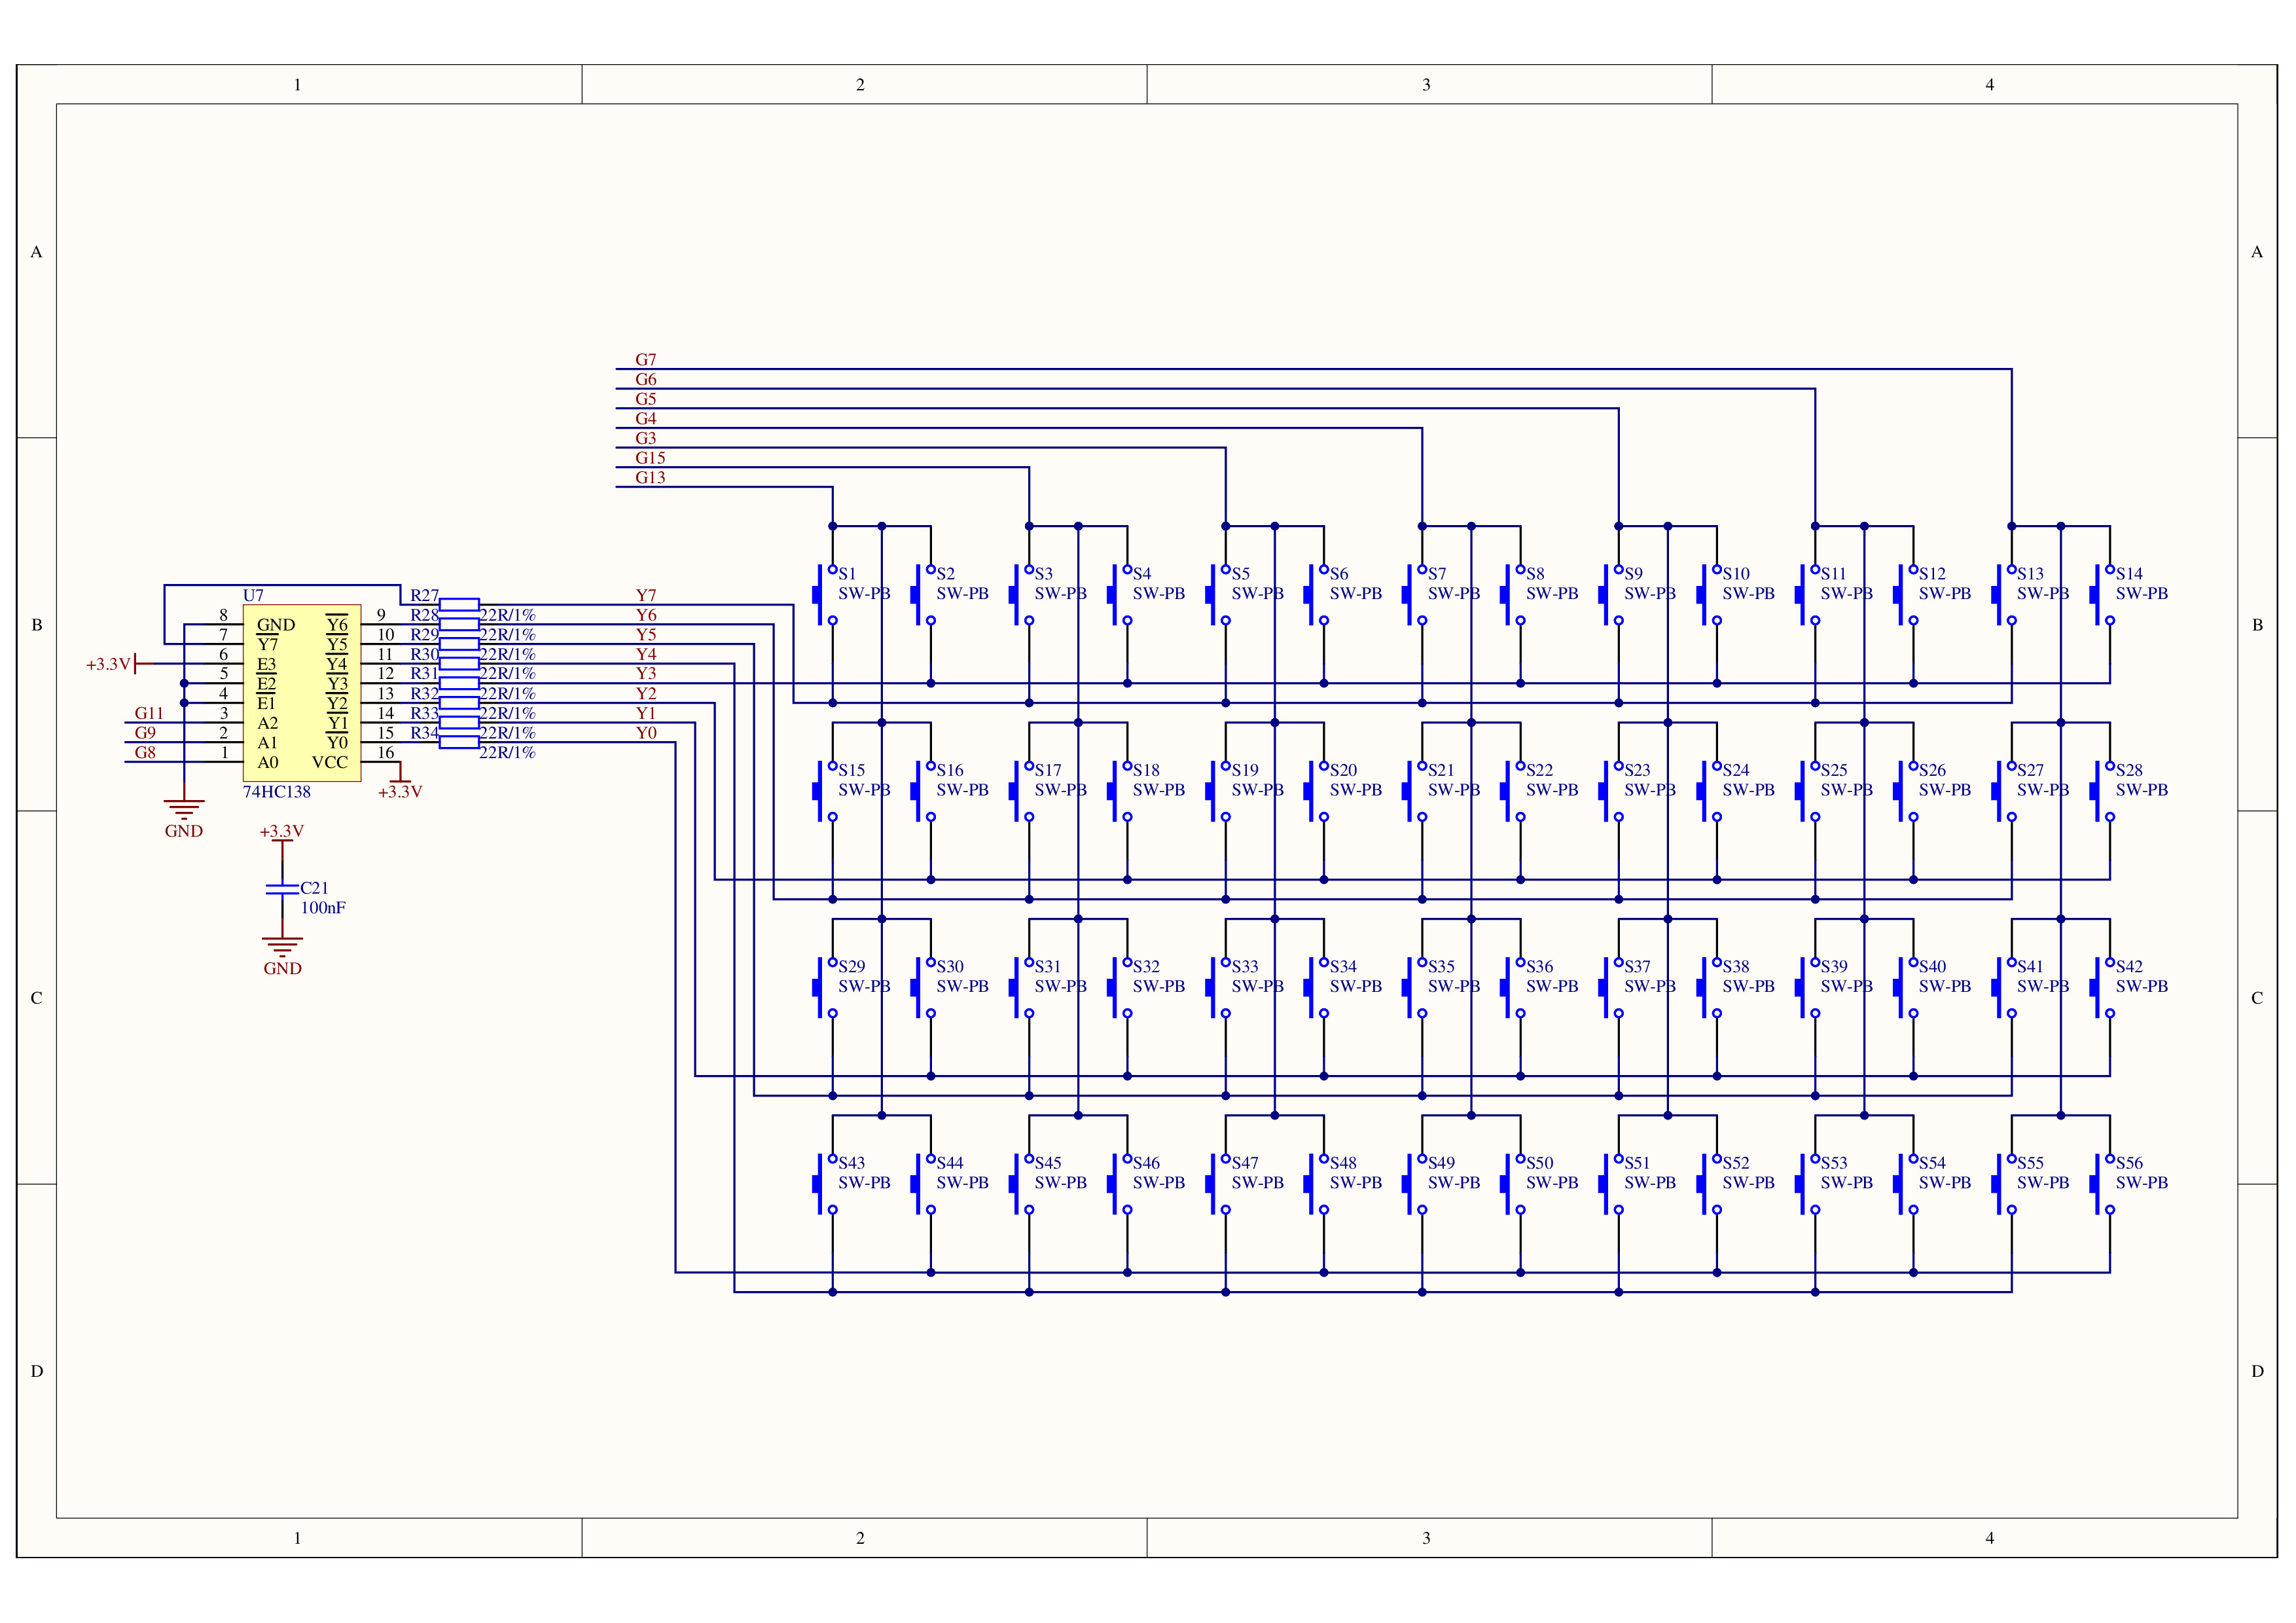Select the S29 designator label
The width and height of the screenshot is (2296, 1623).
tap(852, 967)
